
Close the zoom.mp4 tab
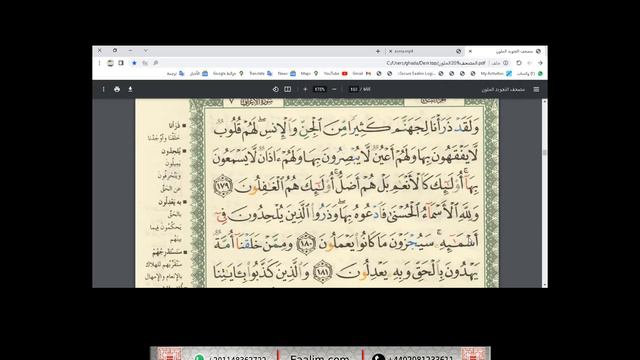390,51
